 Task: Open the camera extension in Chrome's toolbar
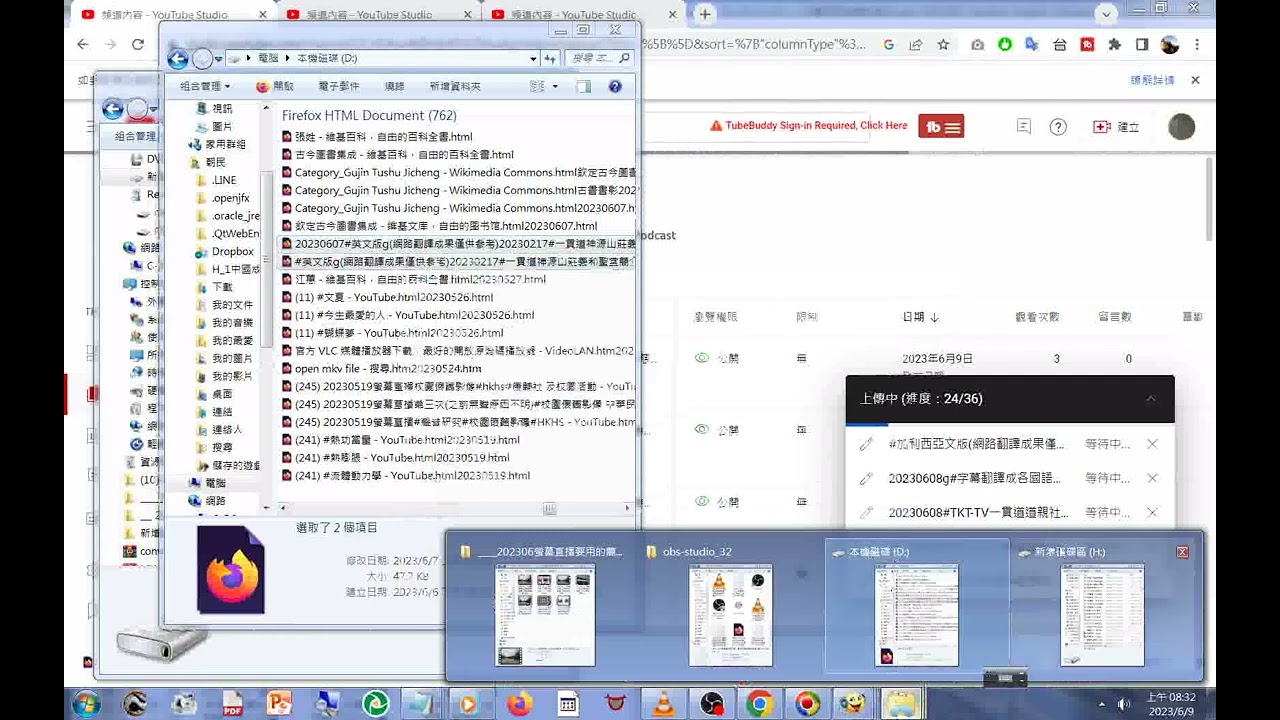(x=977, y=45)
